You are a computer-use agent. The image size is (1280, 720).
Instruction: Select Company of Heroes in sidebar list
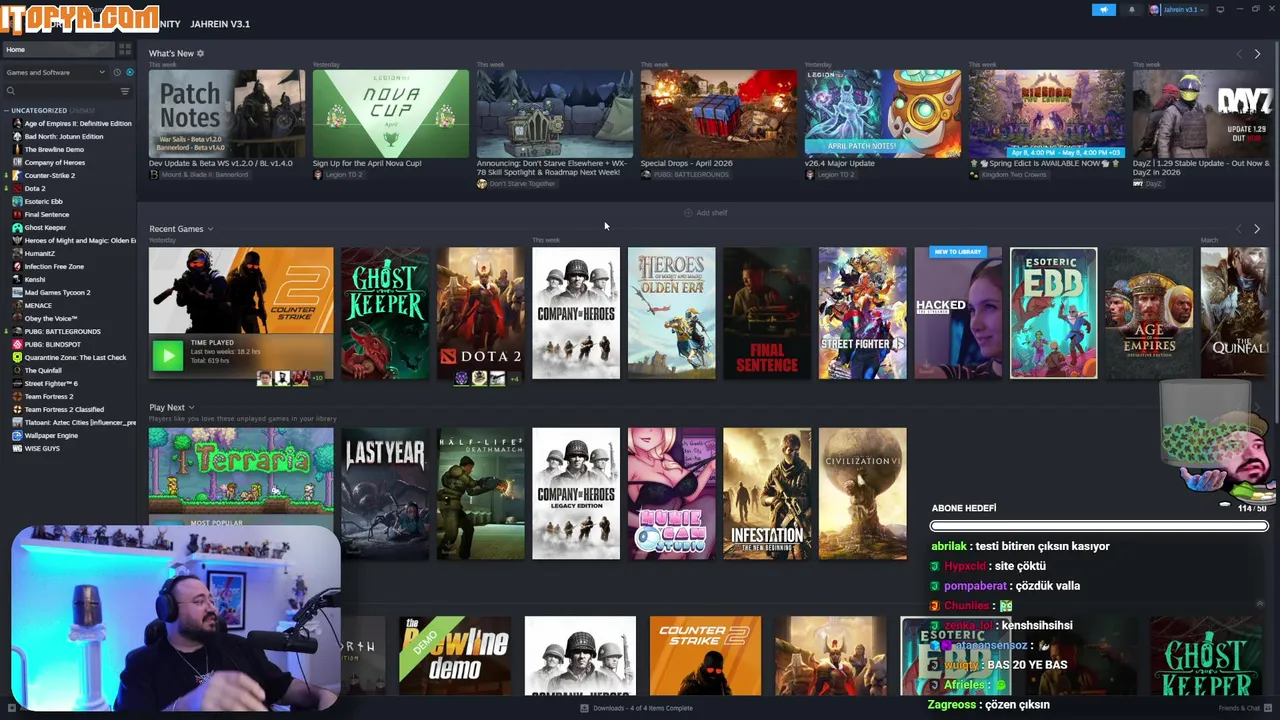(55, 162)
